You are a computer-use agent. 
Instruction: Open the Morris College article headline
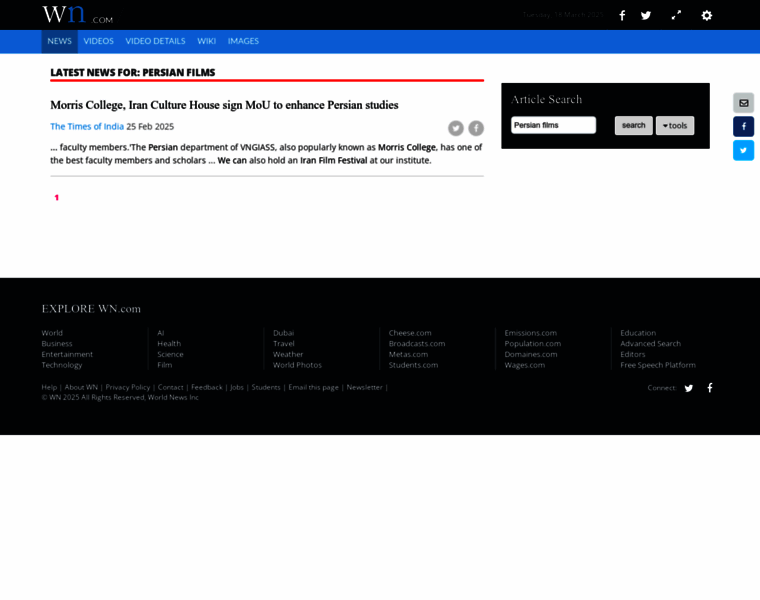click(224, 105)
